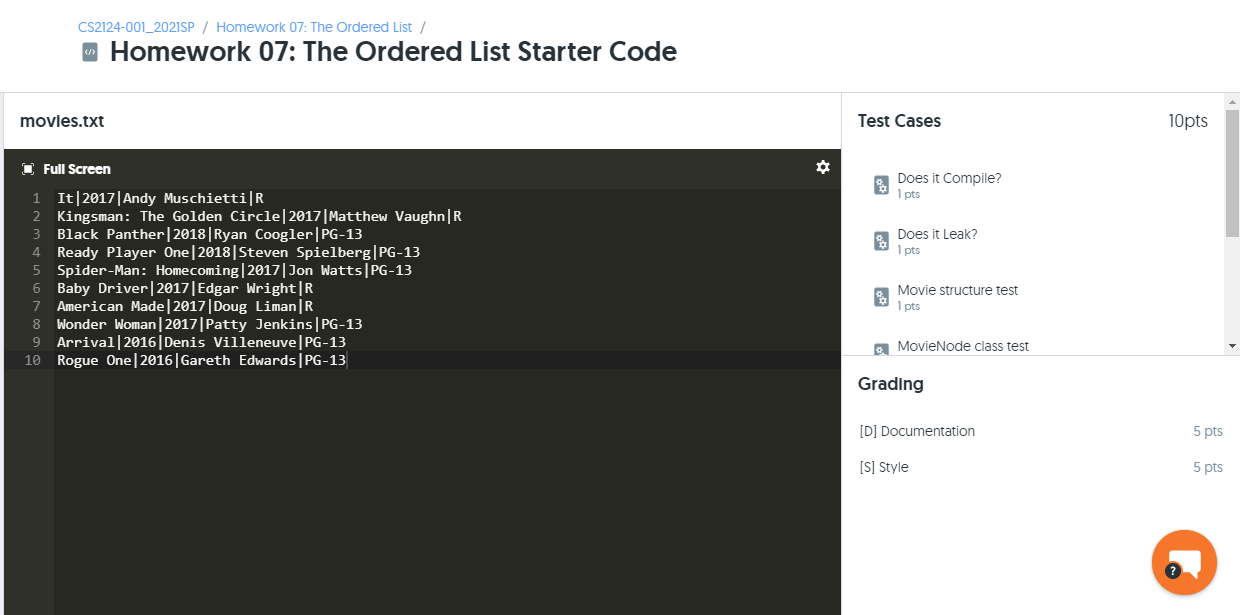Click the test cases scroll down arrow
This screenshot has height=615, width=1240.
tap(1232, 346)
